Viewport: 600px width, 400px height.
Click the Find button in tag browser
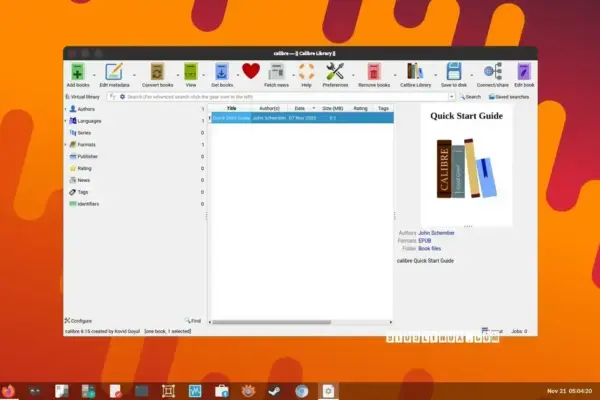tap(193, 321)
